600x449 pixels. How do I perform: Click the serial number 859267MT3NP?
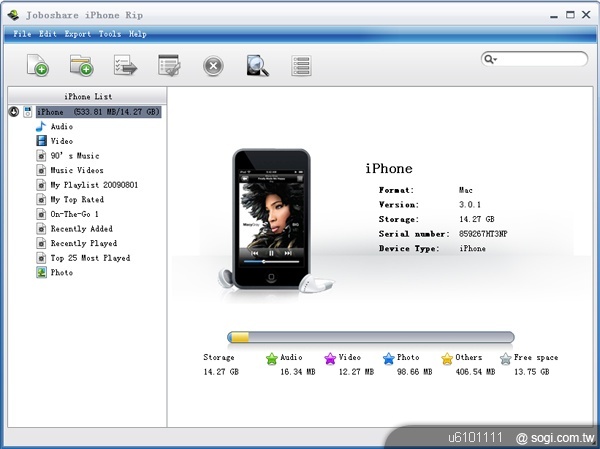[x=483, y=234]
